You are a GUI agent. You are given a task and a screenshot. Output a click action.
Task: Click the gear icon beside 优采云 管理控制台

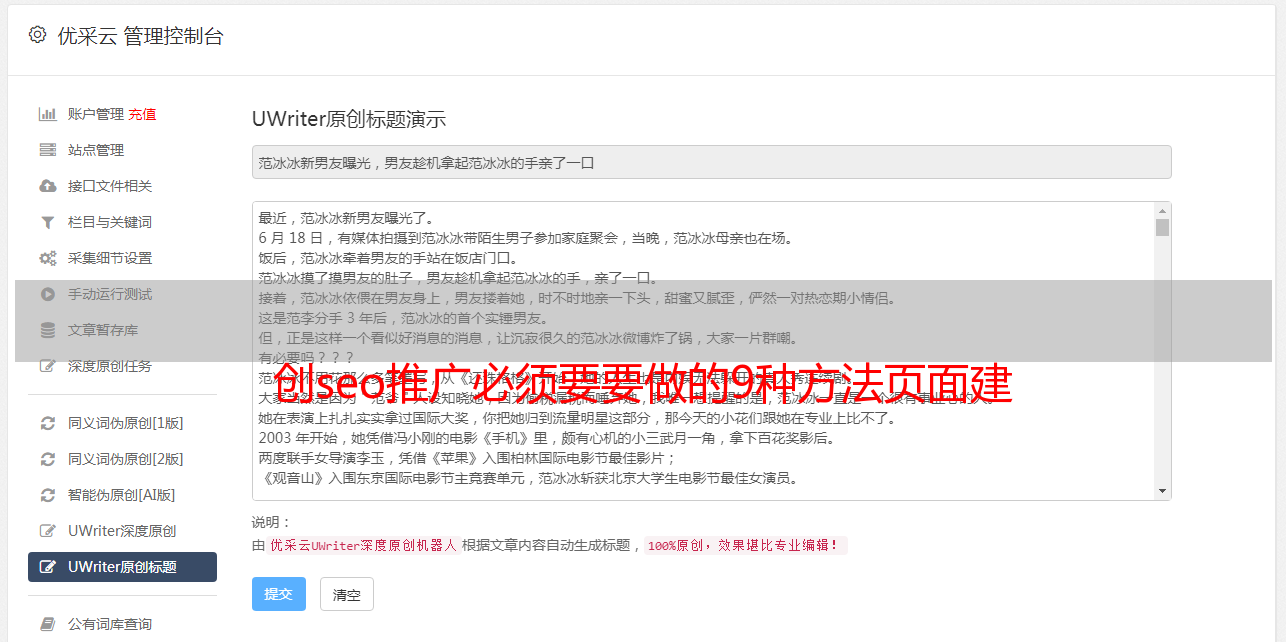coord(37,35)
